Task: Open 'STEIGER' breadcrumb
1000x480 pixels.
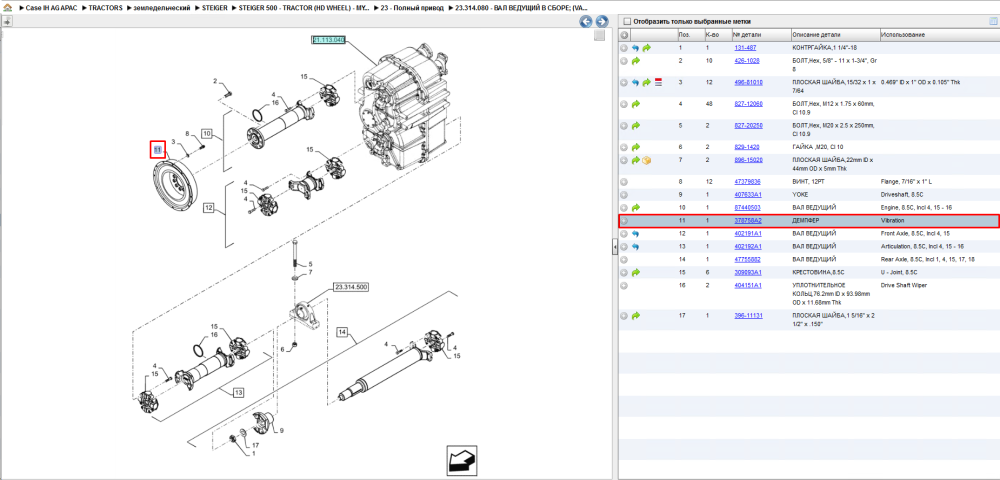Action: coord(214,7)
